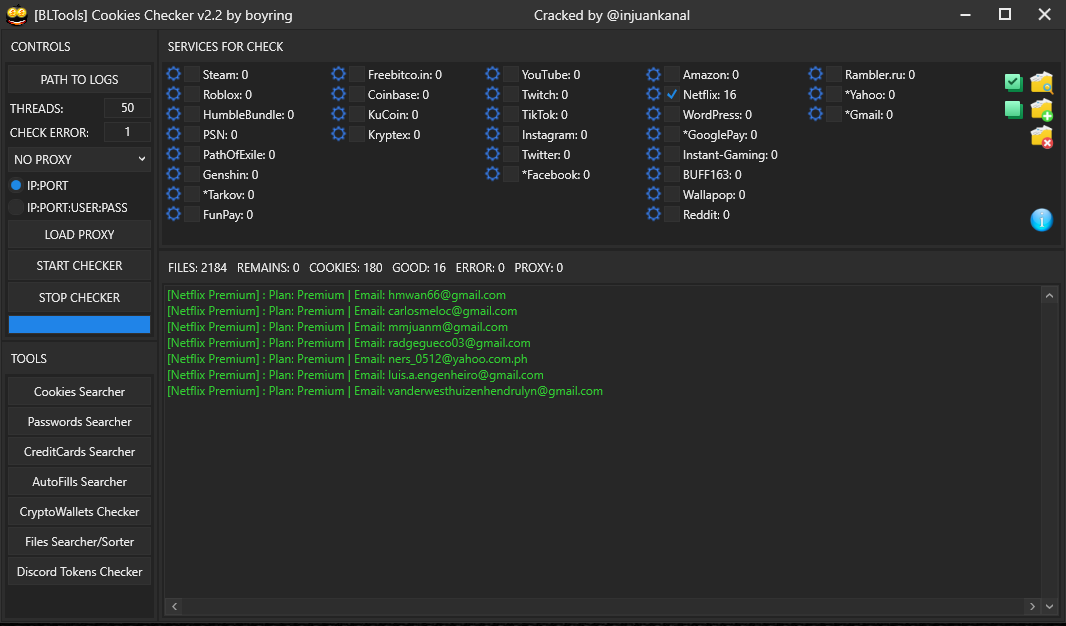The image size is (1066, 626).
Task: Open the CreditCards Searcher tool
Action: pyautogui.click(x=80, y=451)
